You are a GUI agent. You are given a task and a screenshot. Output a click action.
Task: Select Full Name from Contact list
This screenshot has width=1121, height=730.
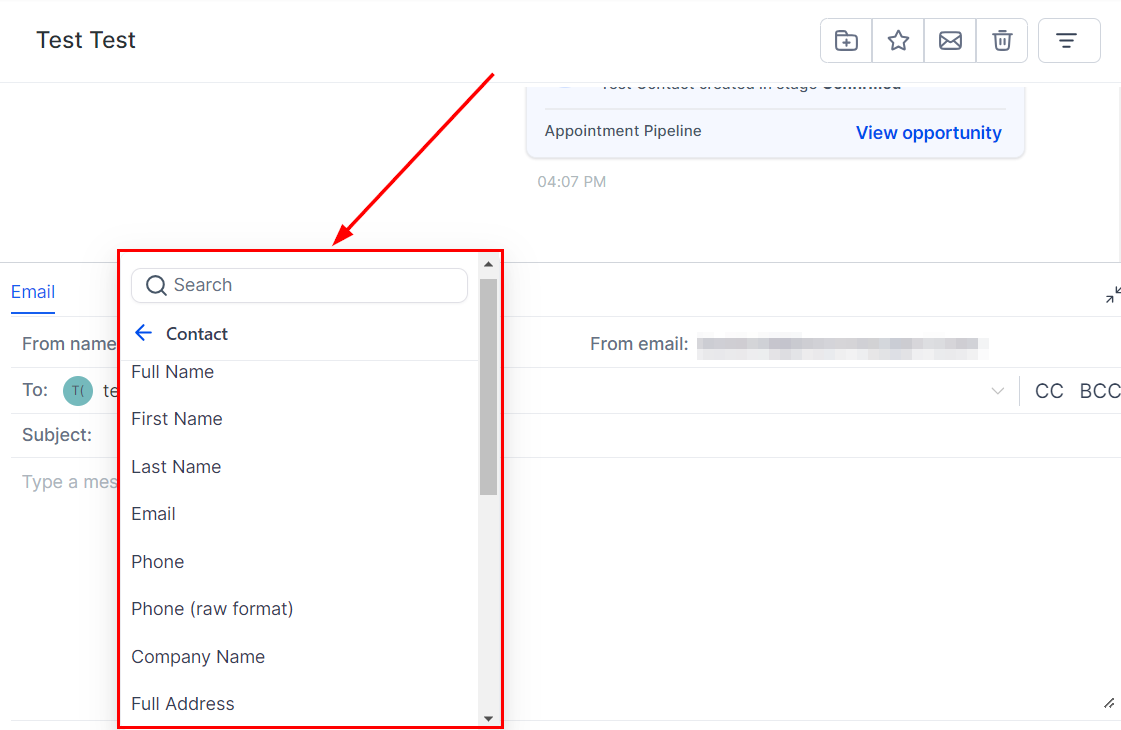click(x=172, y=372)
